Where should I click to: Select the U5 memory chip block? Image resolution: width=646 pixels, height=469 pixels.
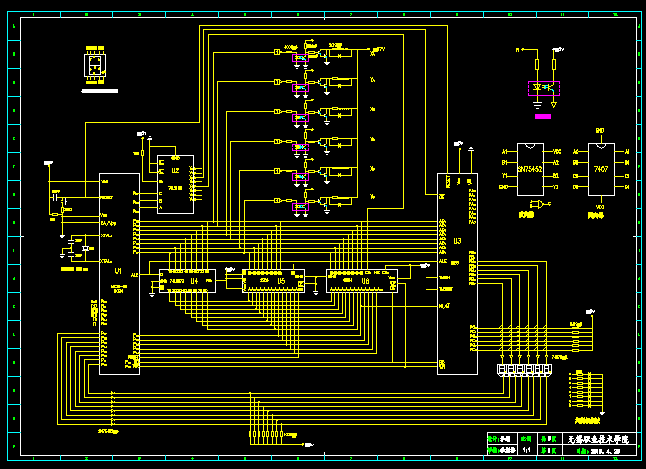[274, 281]
